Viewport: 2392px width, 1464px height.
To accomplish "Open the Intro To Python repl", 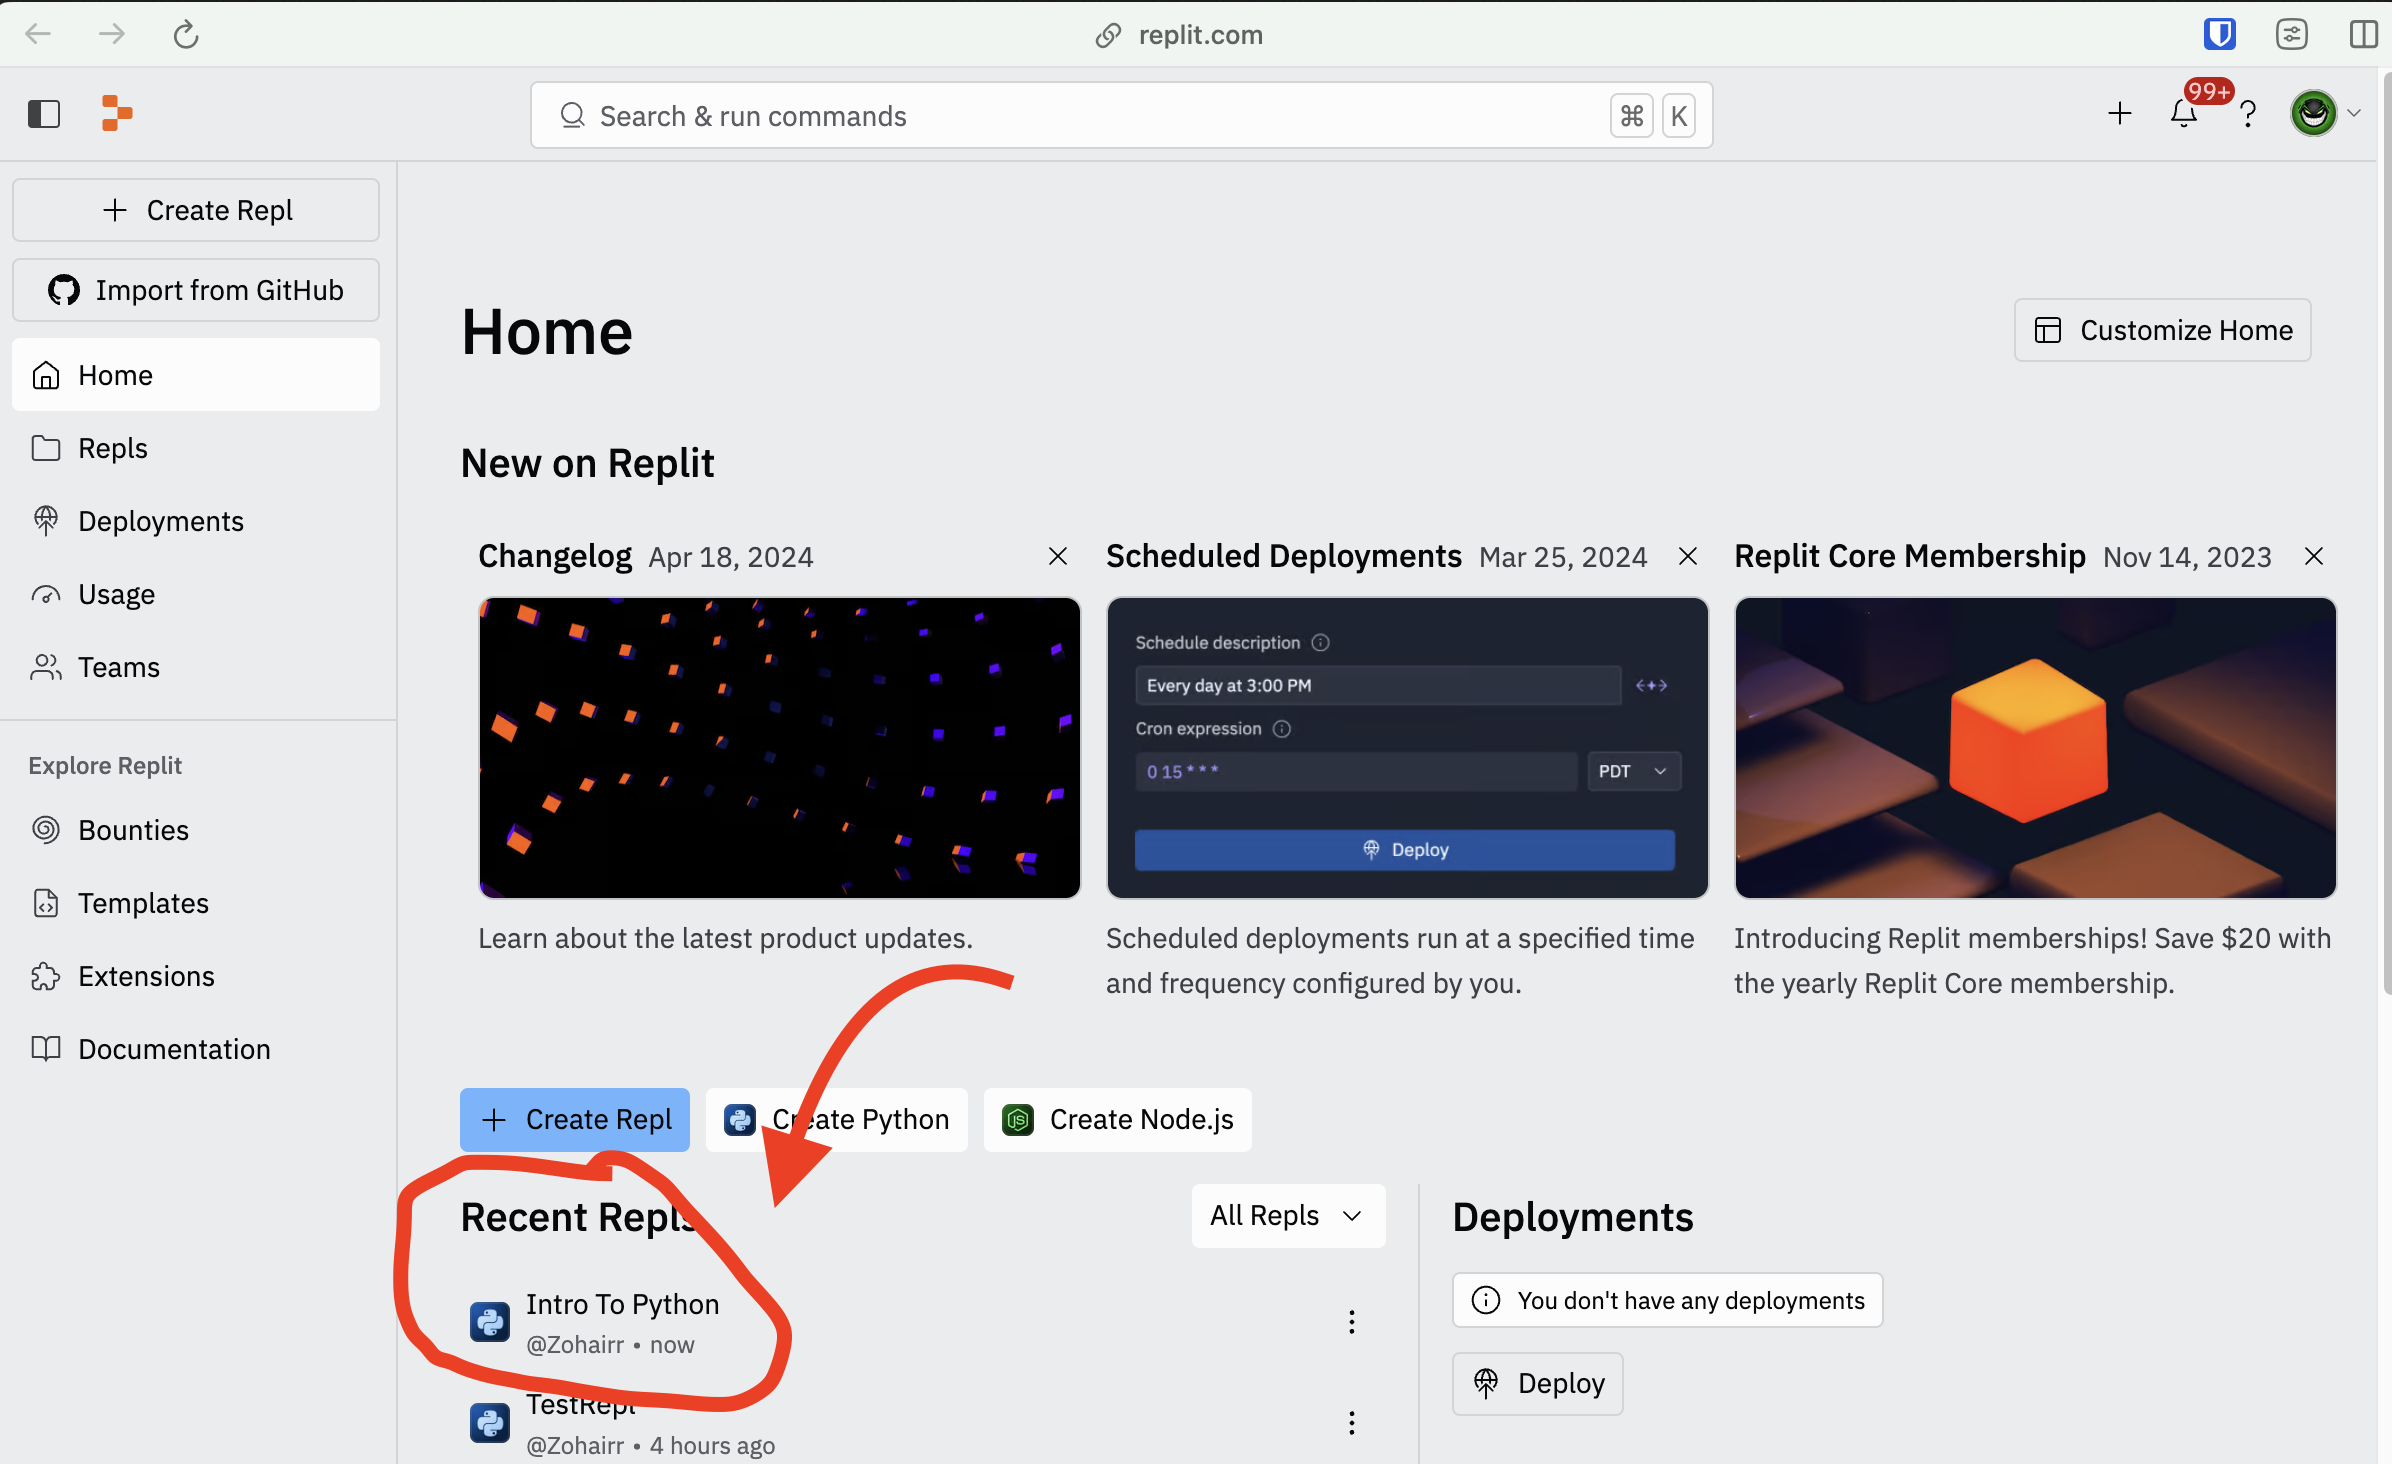I will pos(623,1304).
